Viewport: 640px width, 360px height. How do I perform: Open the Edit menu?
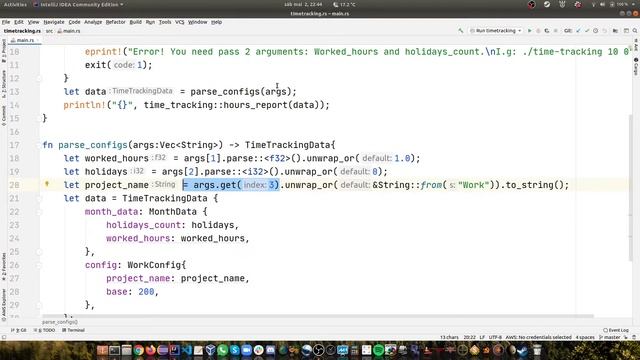click(19, 22)
